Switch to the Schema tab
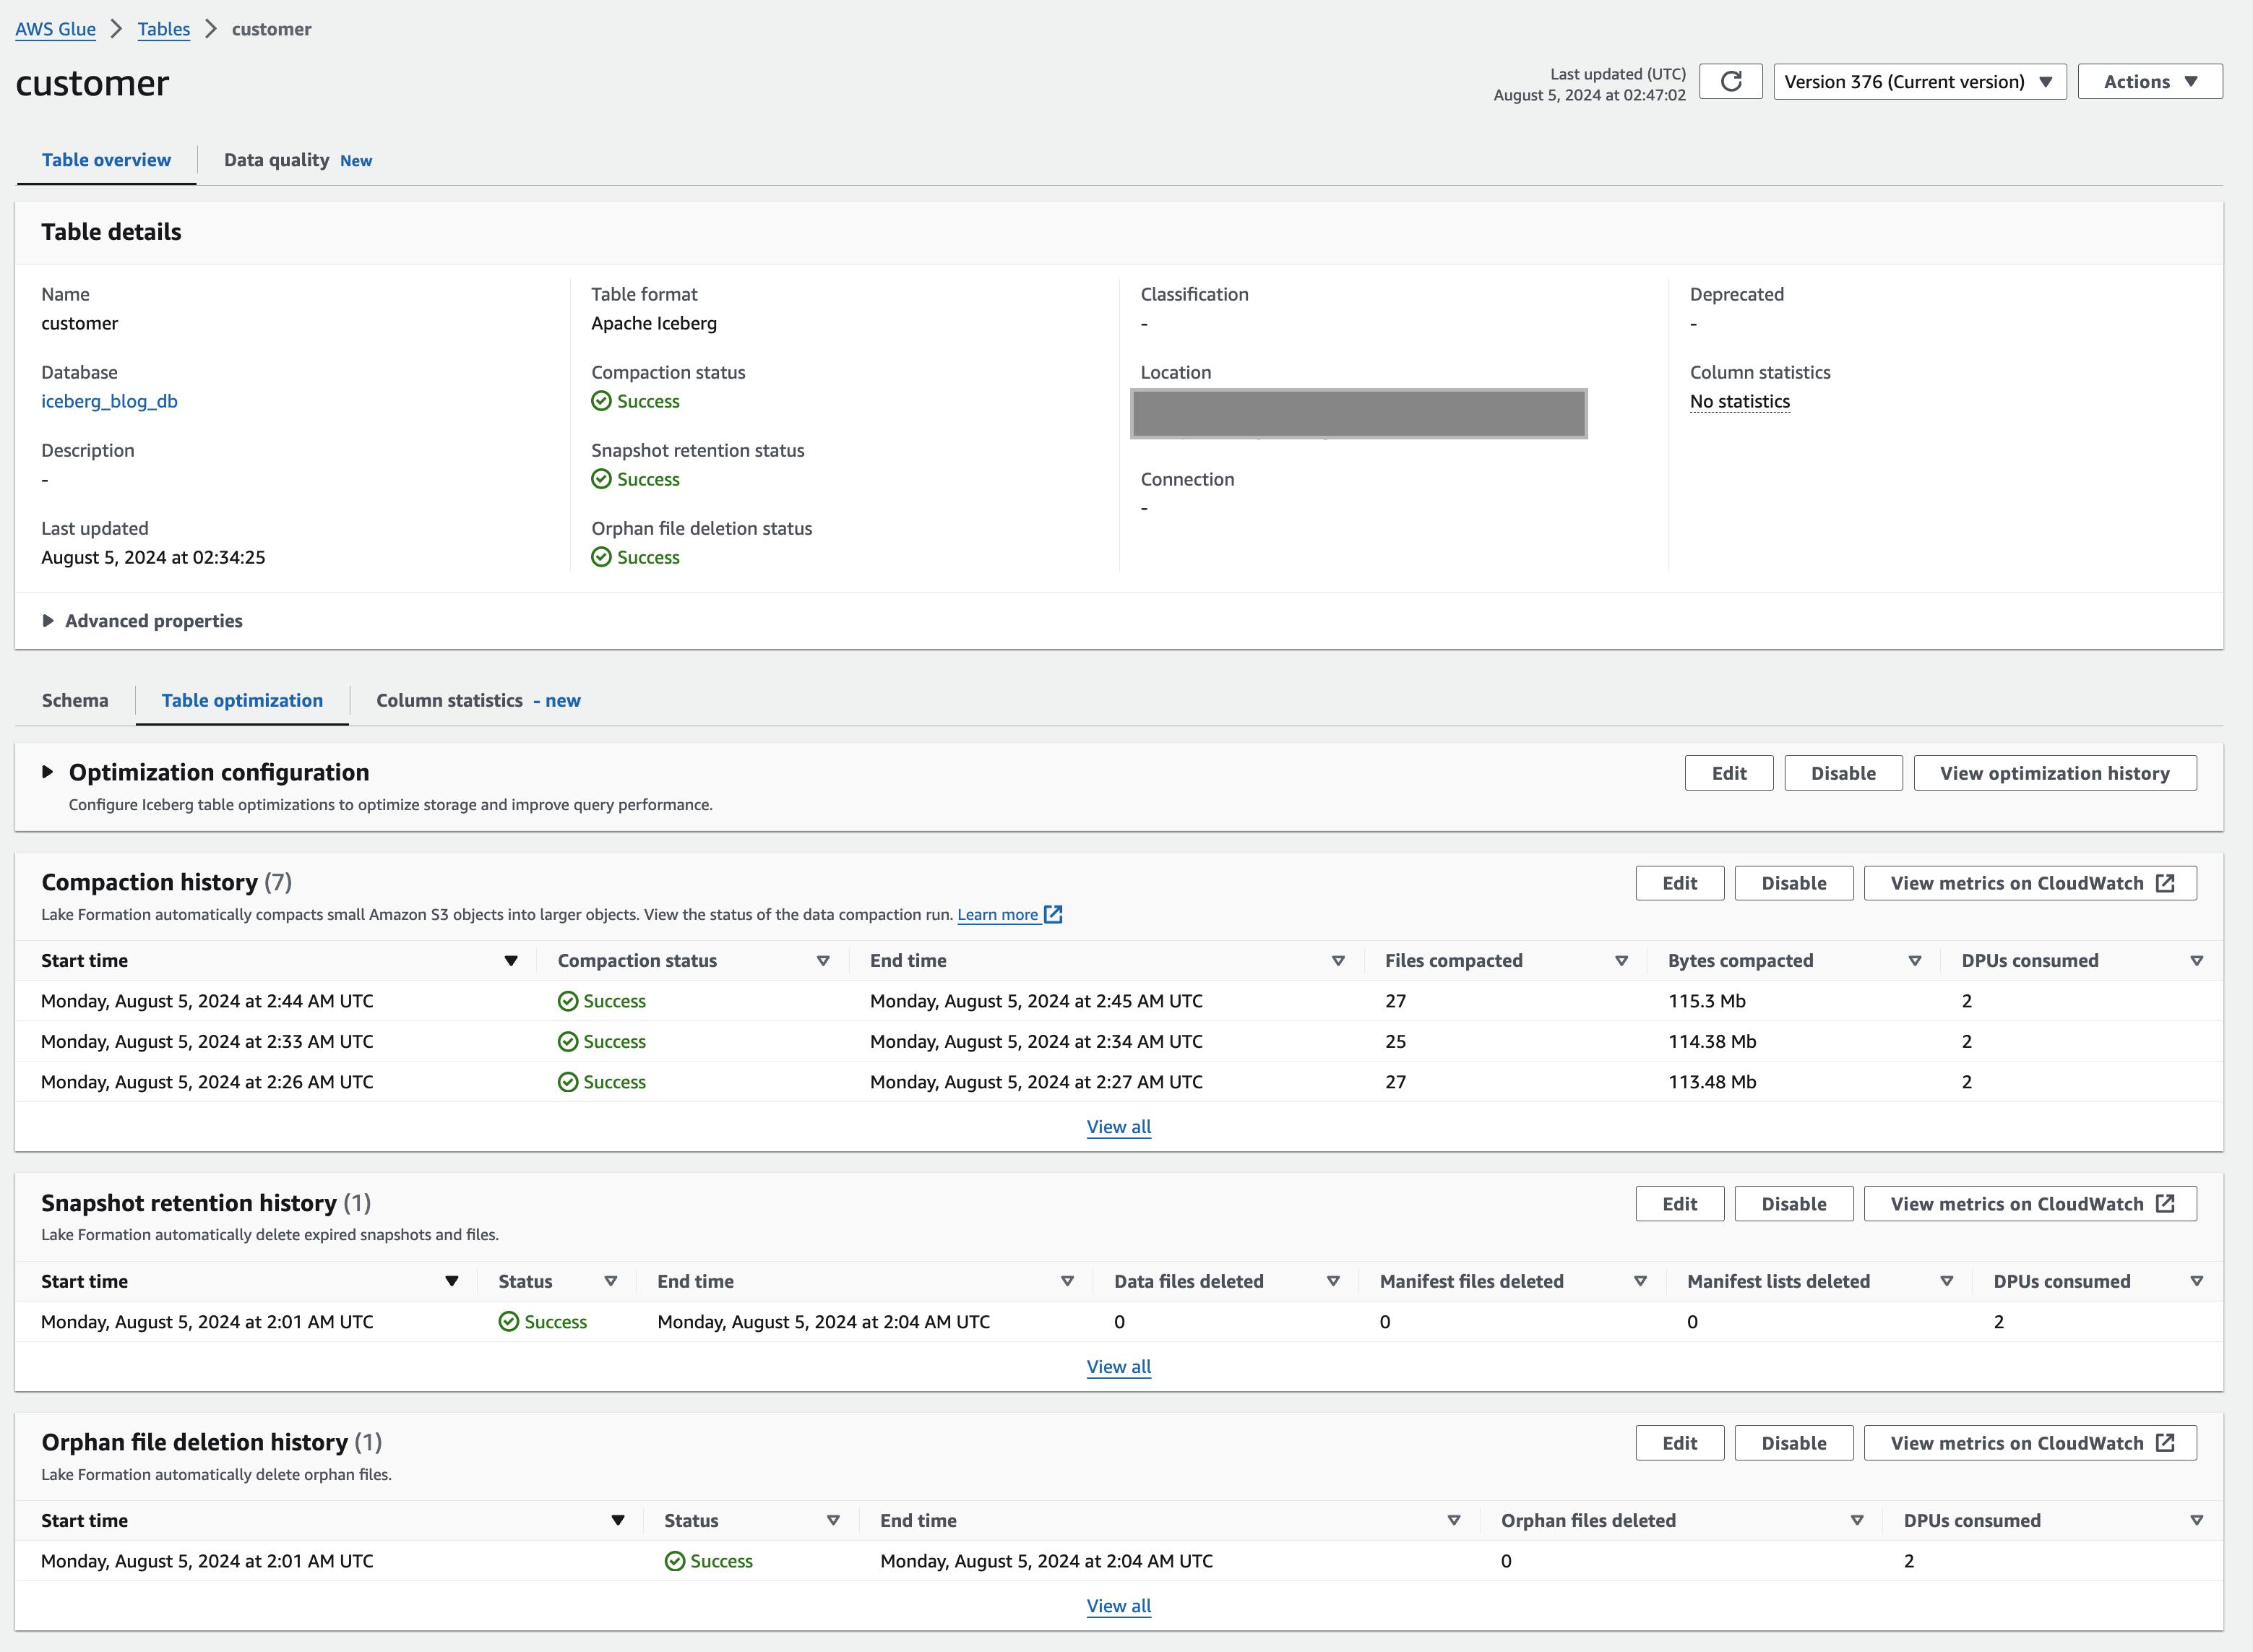The image size is (2253, 1652). pyautogui.click(x=75, y=700)
